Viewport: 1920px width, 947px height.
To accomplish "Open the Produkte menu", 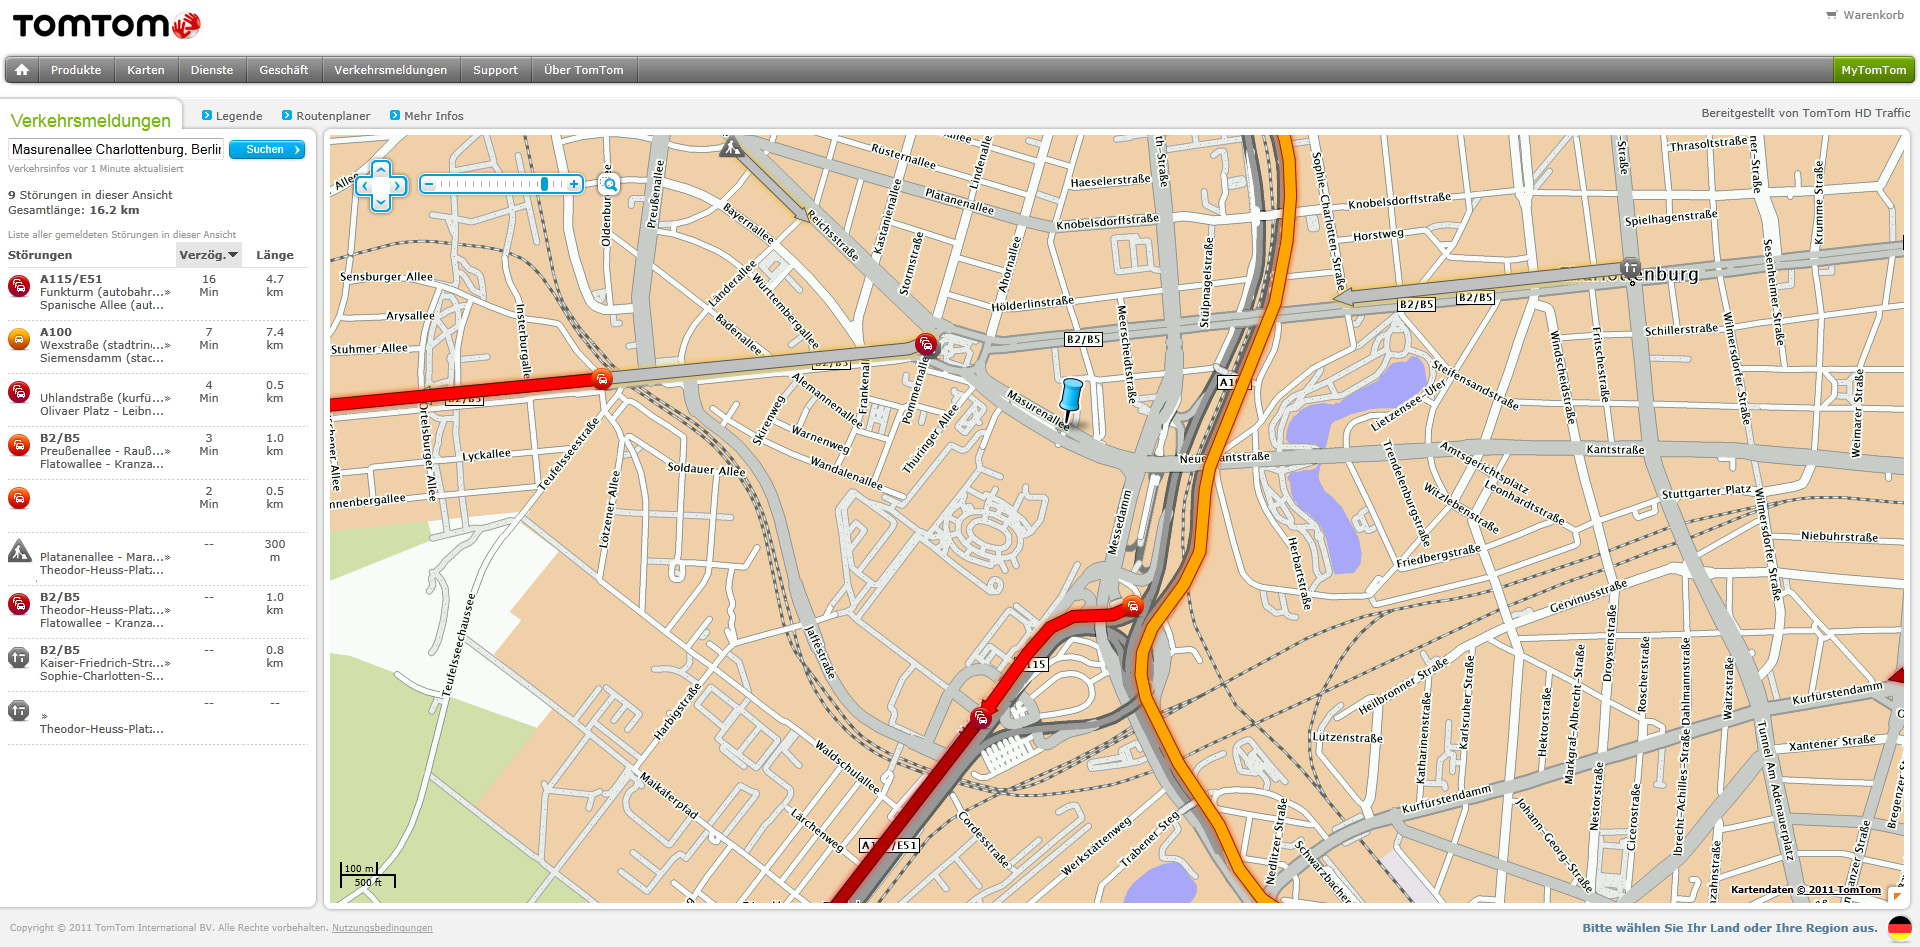I will [x=76, y=70].
